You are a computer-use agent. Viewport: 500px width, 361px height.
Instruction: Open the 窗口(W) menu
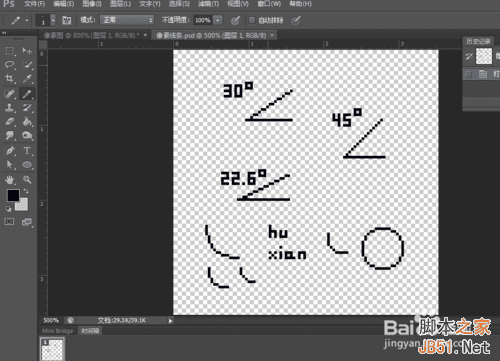tap(269, 4)
